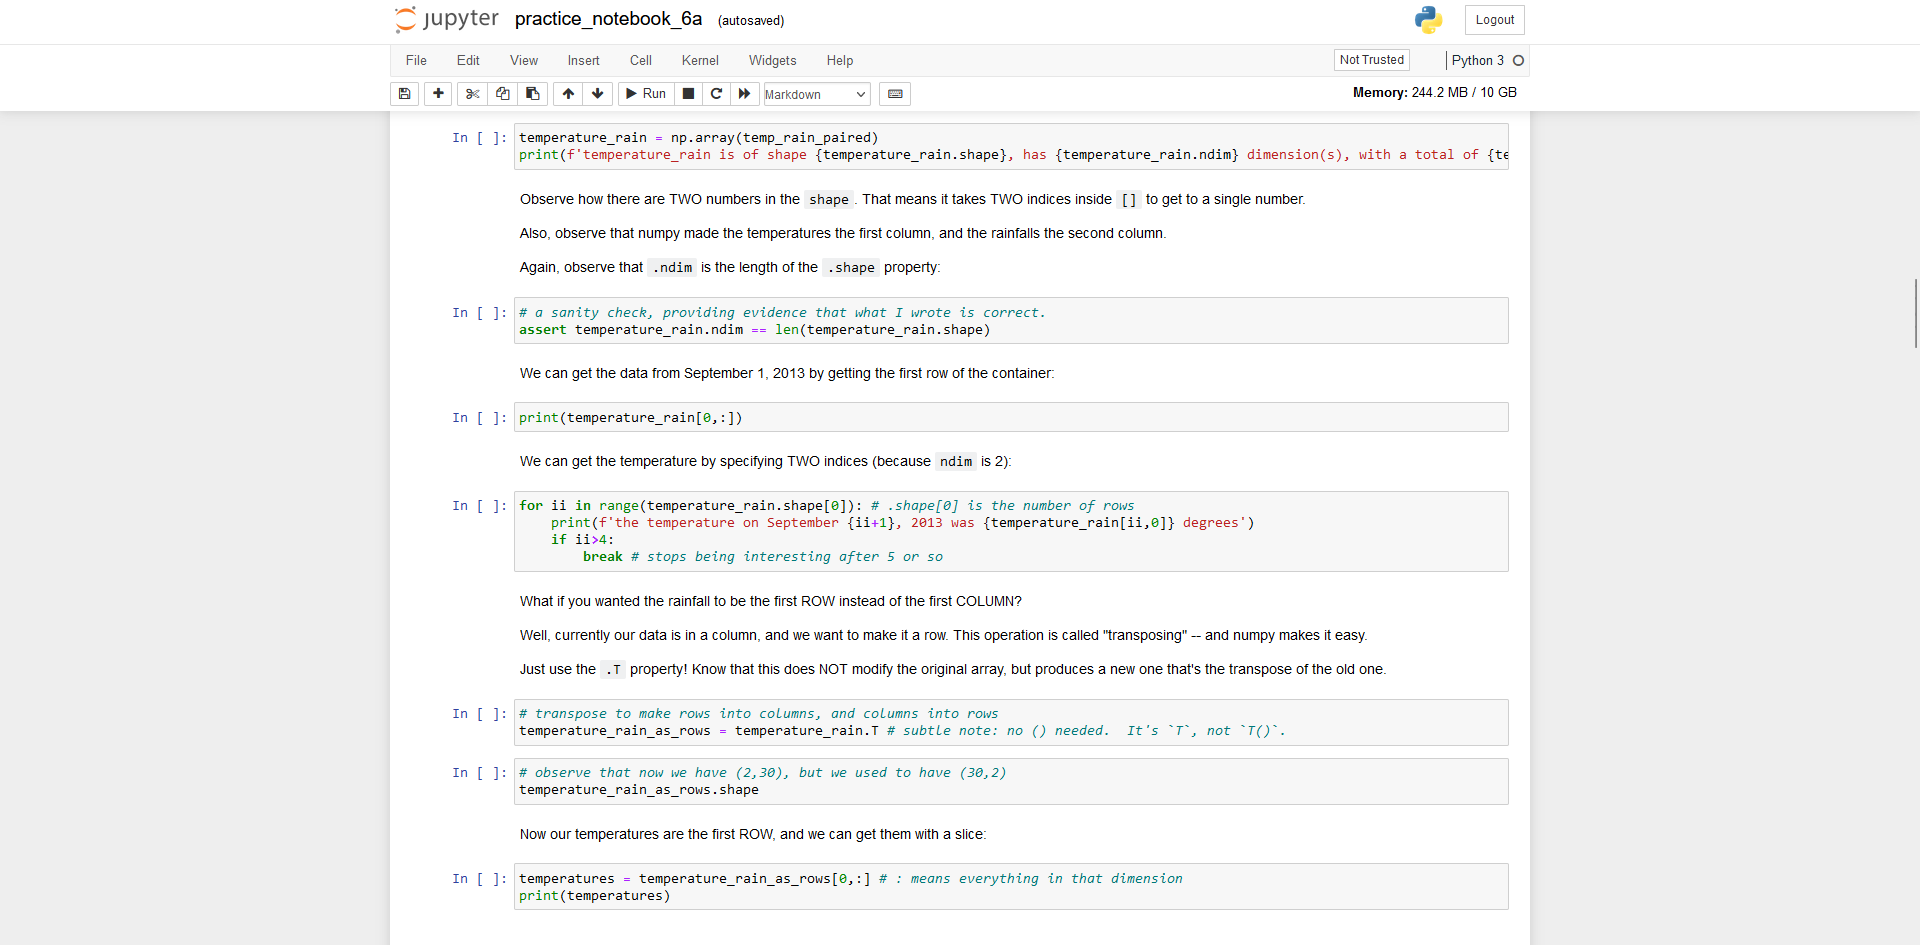1920x945 pixels.
Task: Cut the selected cell
Action: tap(472, 93)
